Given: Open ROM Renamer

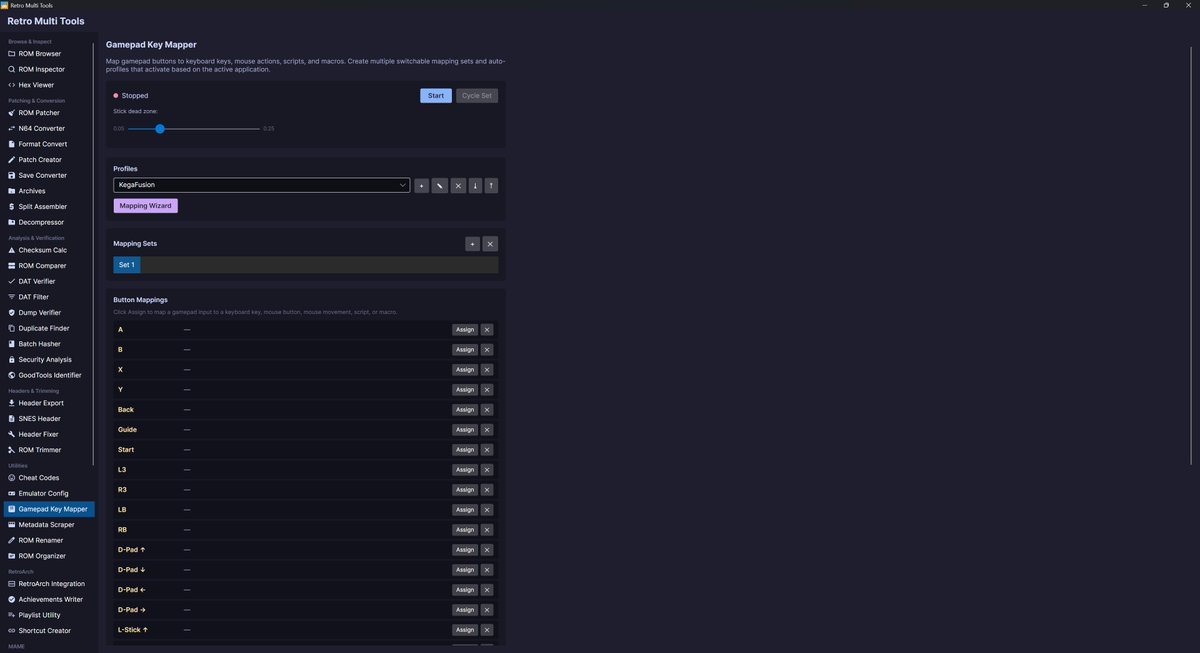Looking at the screenshot, I should coord(49,540).
